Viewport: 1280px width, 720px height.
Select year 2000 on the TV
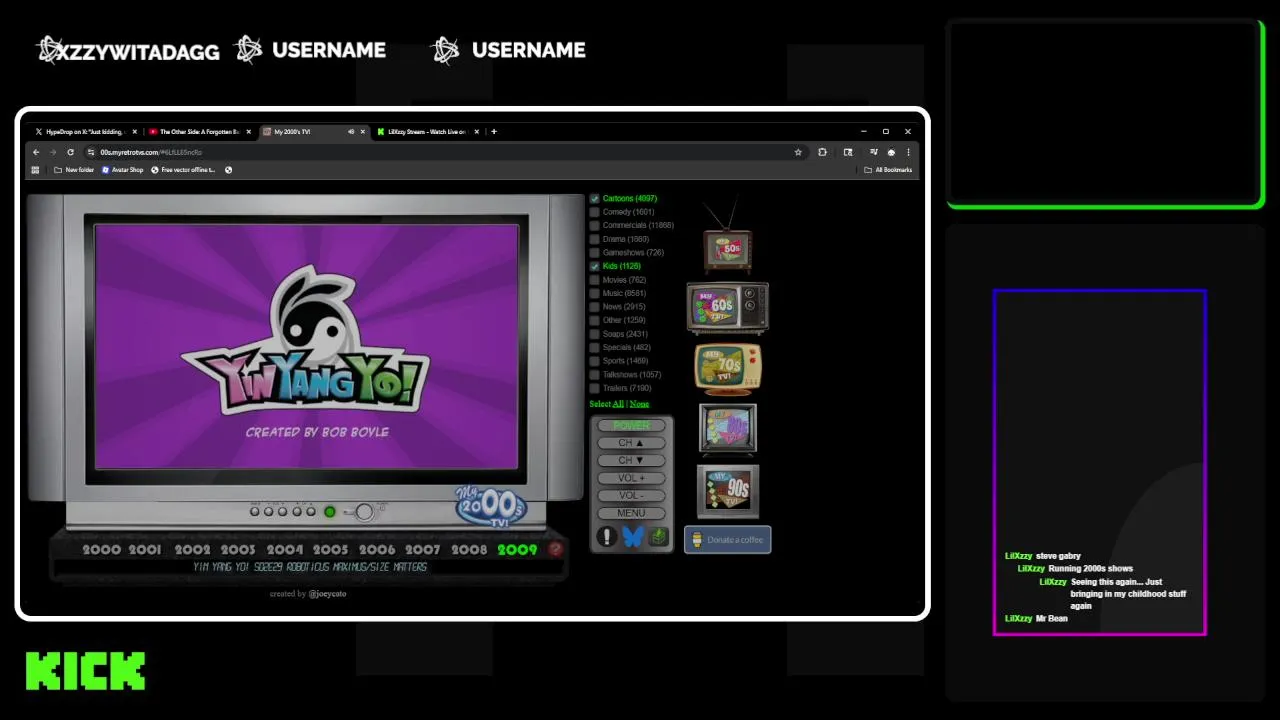(x=101, y=549)
